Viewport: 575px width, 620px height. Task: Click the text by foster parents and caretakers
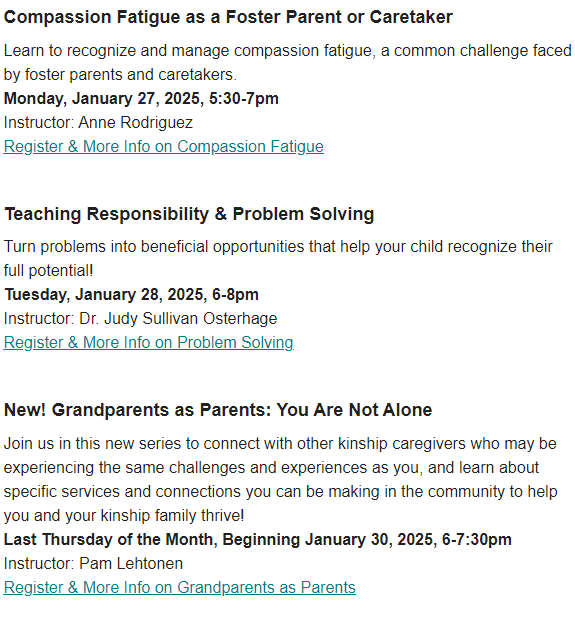tap(120, 75)
